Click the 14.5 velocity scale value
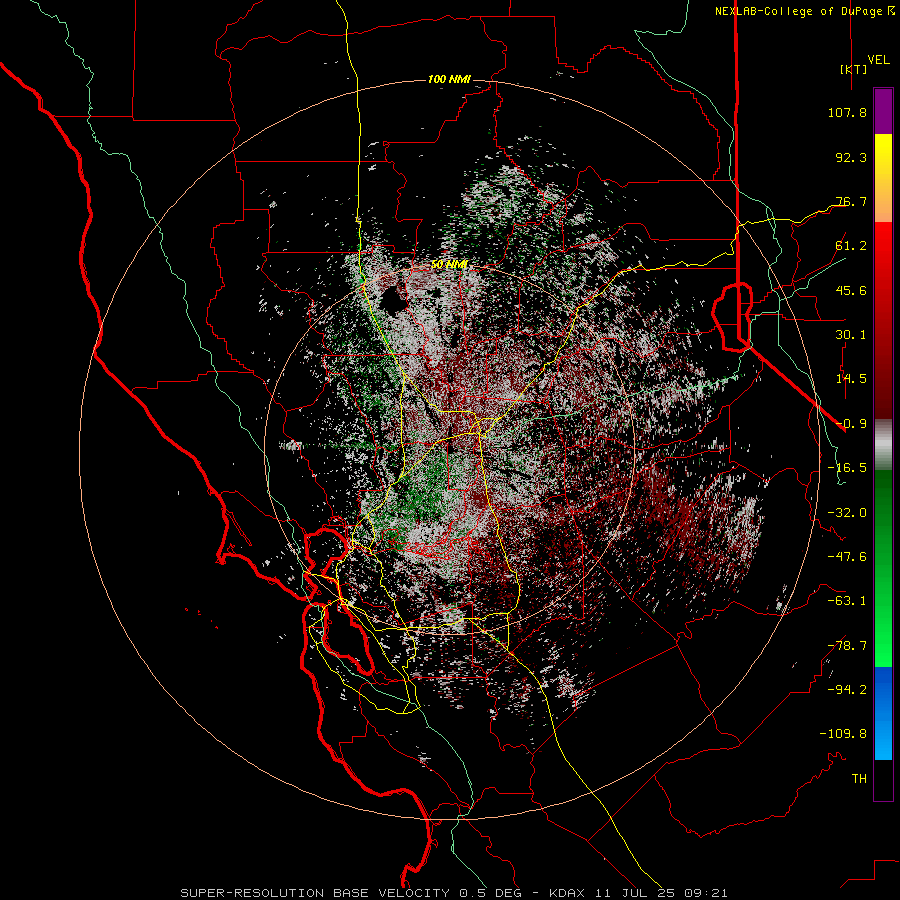 pyautogui.click(x=851, y=379)
